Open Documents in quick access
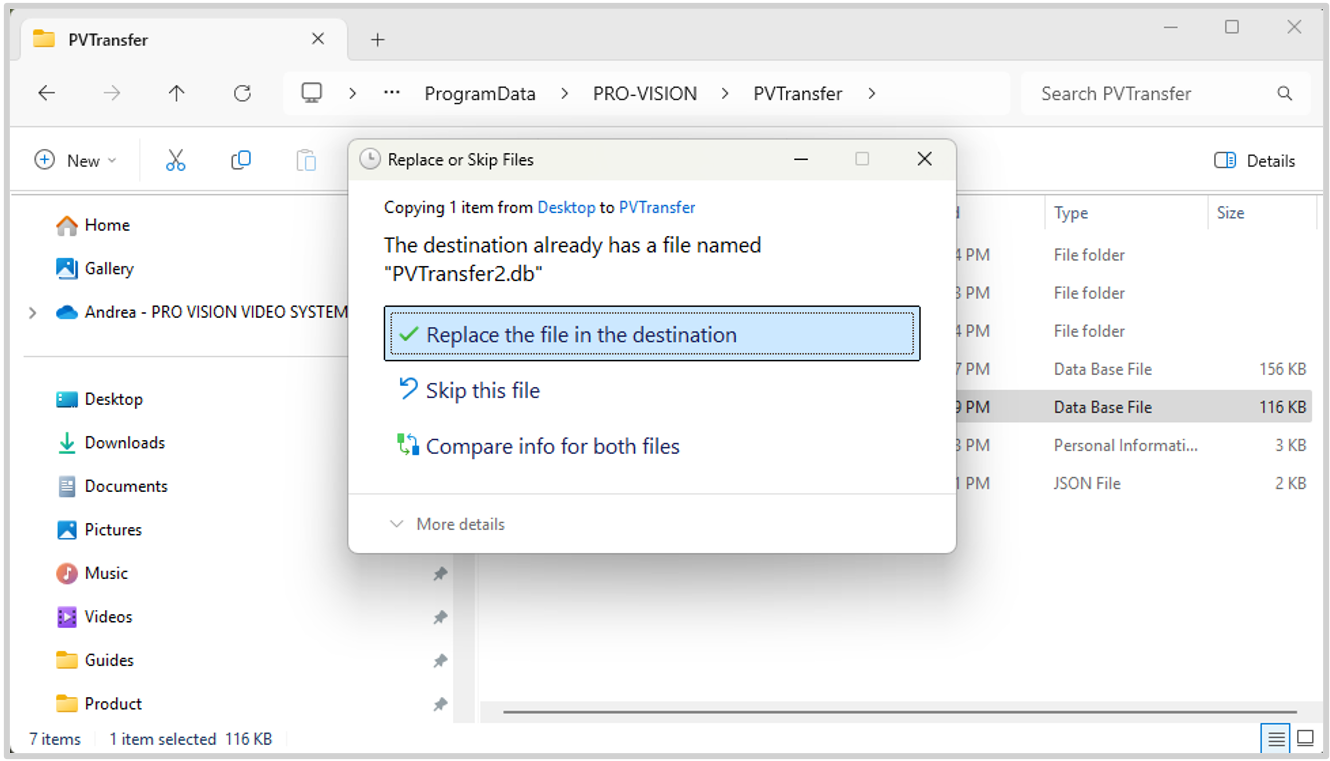 coord(112,486)
